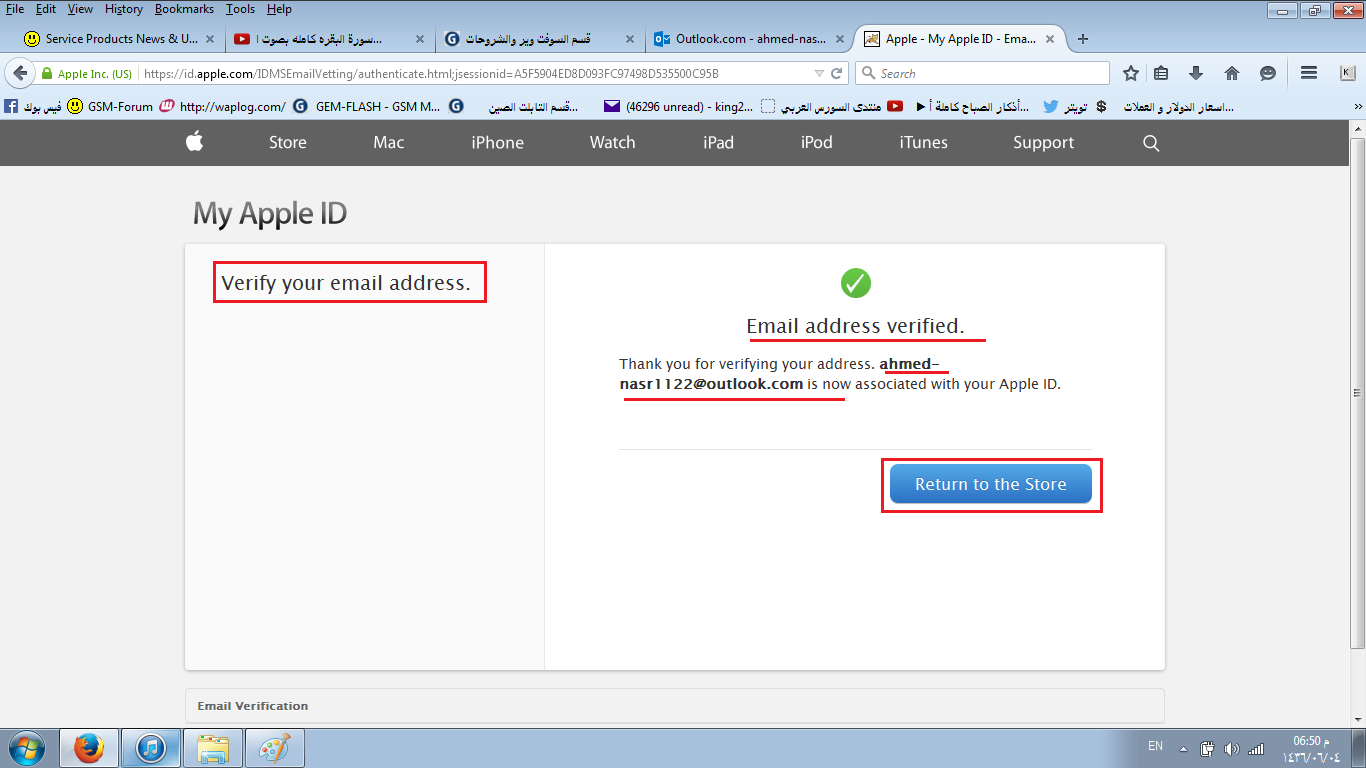
Task: Click the green padlock site identity icon
Action: pyautogui.click(x=46, y=74)
